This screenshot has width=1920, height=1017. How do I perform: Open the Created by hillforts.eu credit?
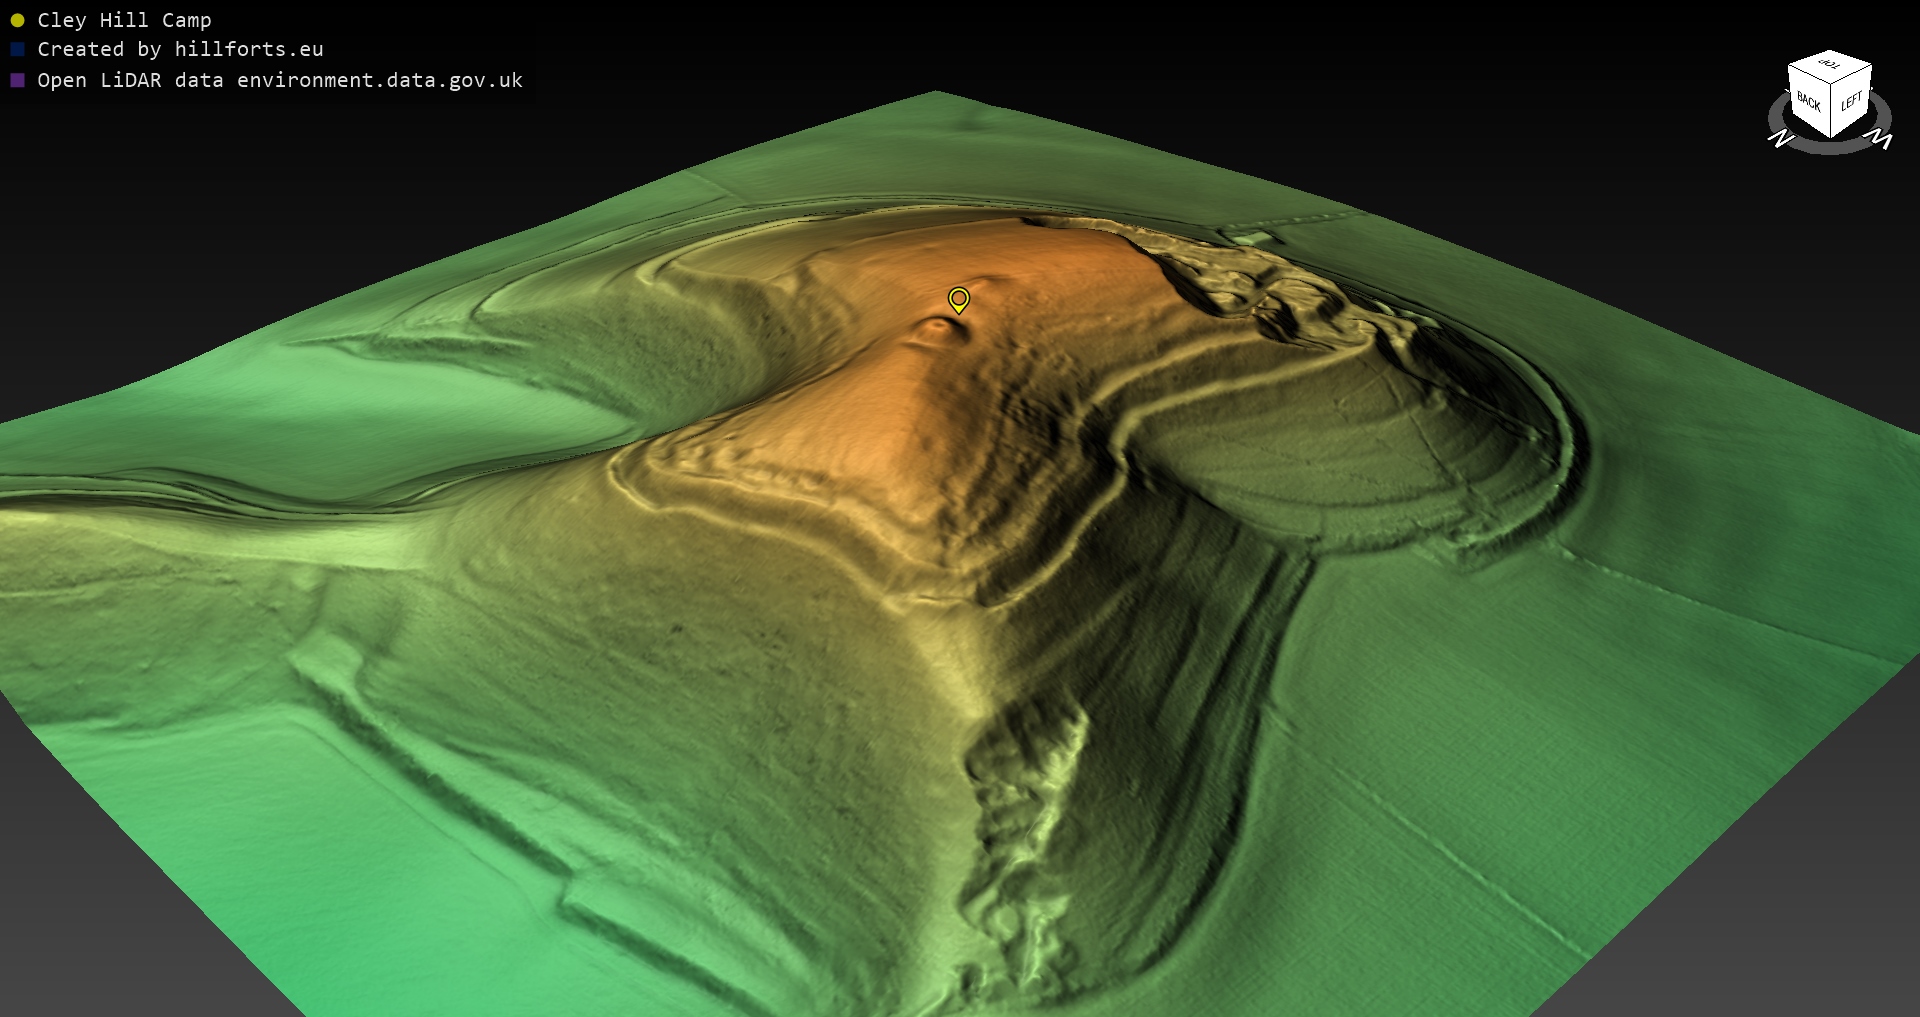[x=180, y=50]
